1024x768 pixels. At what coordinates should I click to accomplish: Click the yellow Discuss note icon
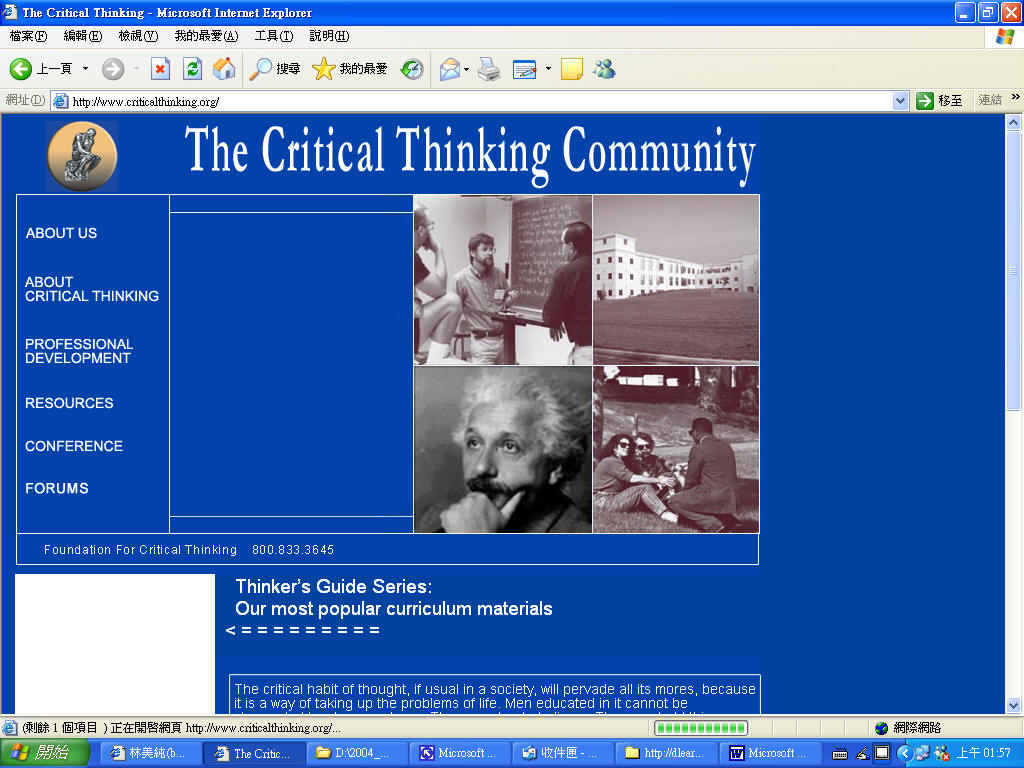pyautogui.click(x=571, y=69)
